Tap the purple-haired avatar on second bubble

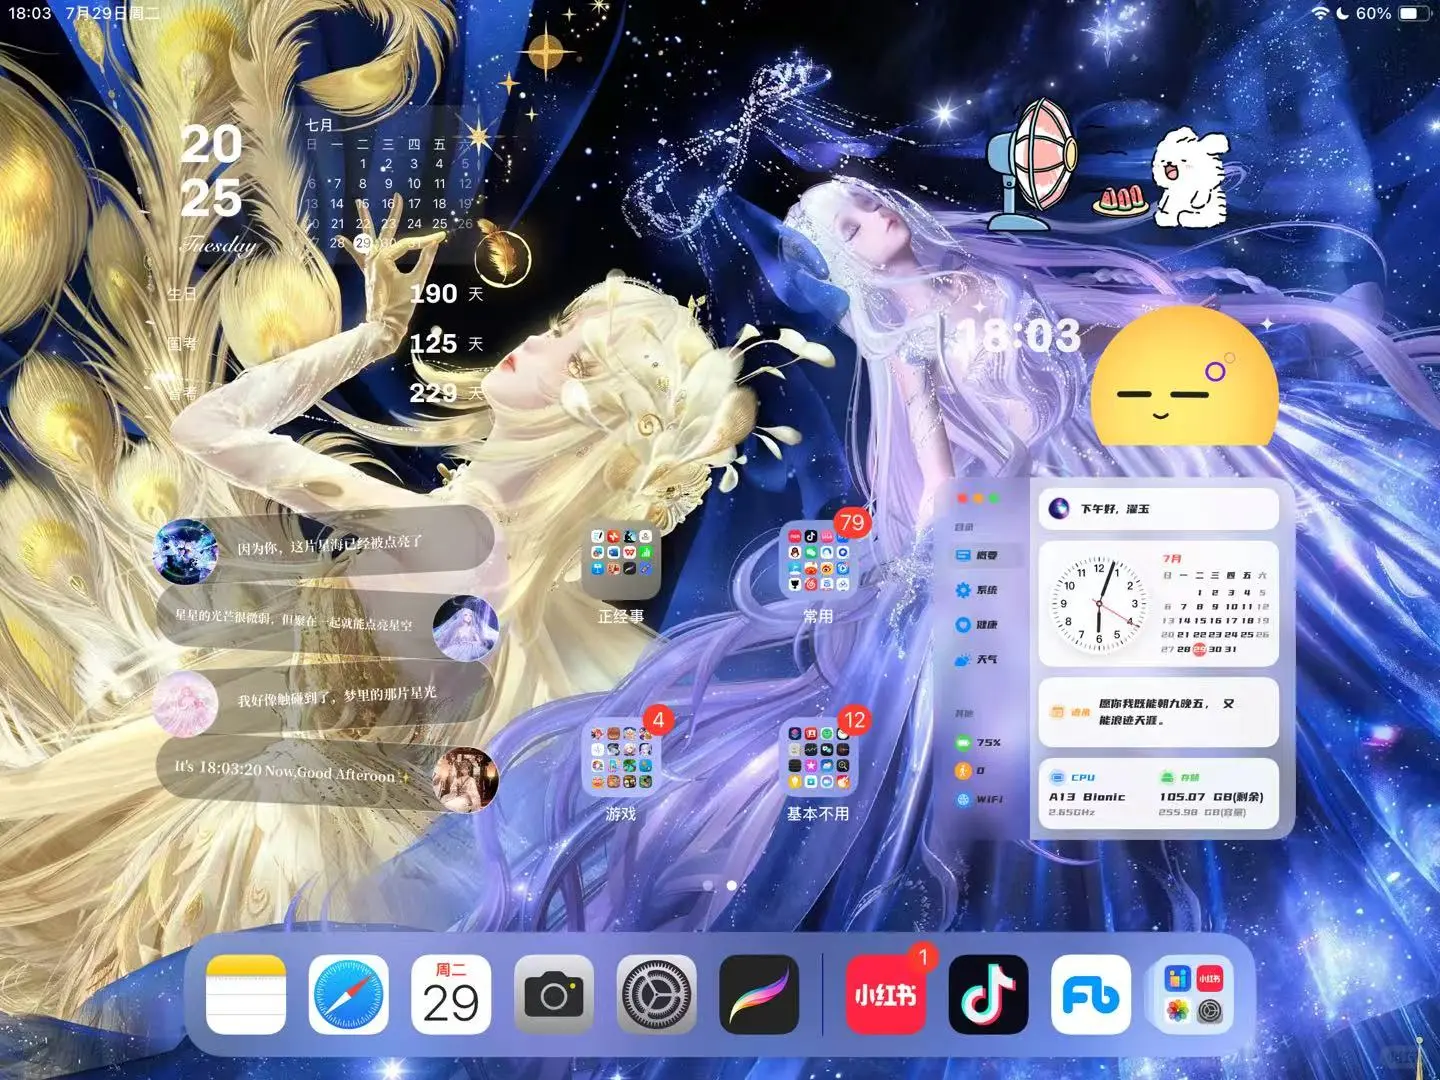(x=465, y=627)
